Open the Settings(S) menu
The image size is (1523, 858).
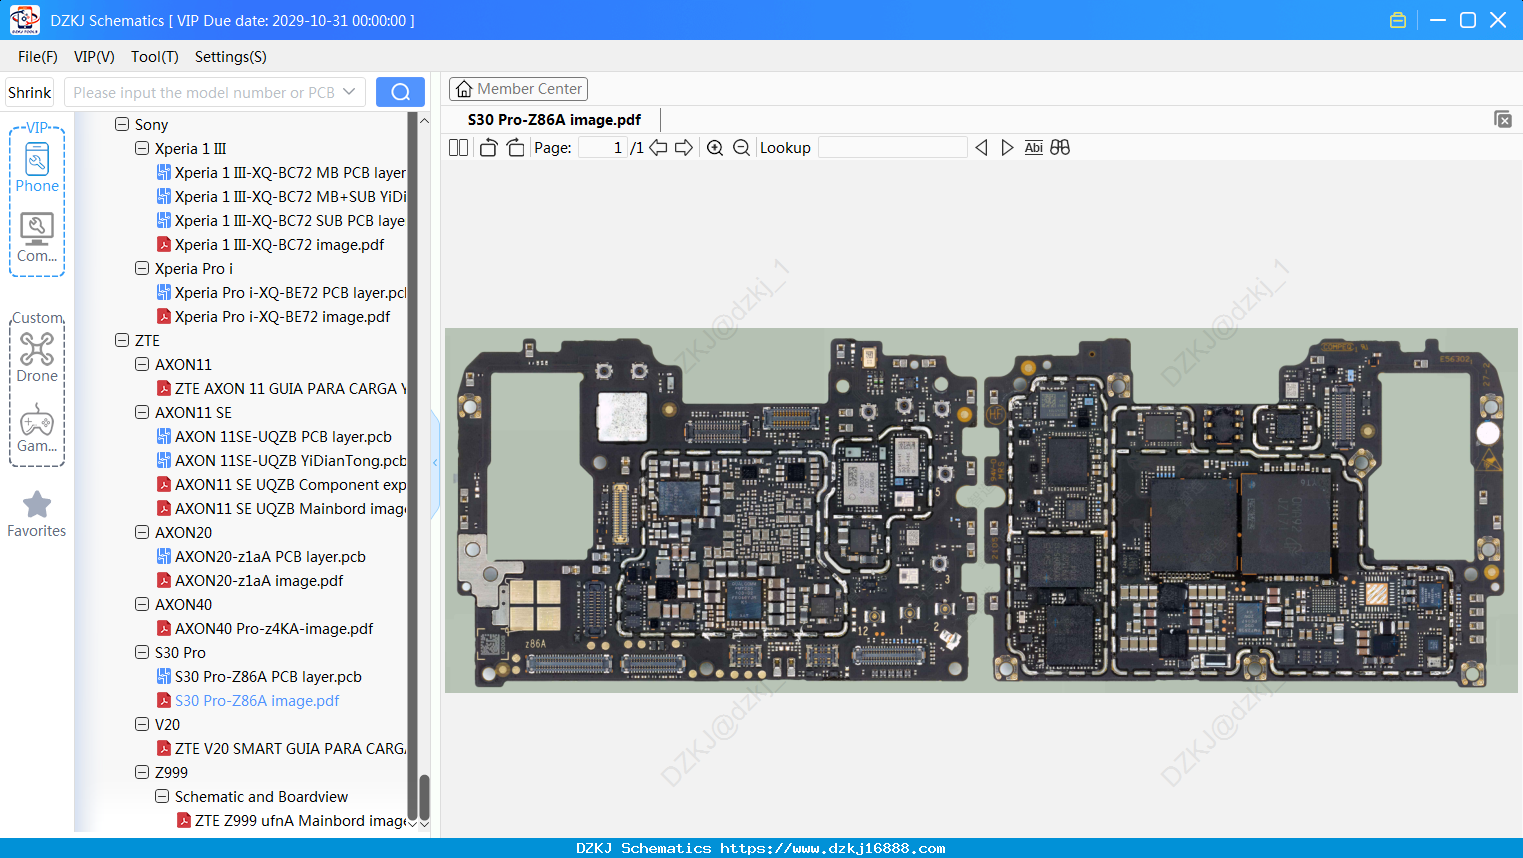[231, 57]
